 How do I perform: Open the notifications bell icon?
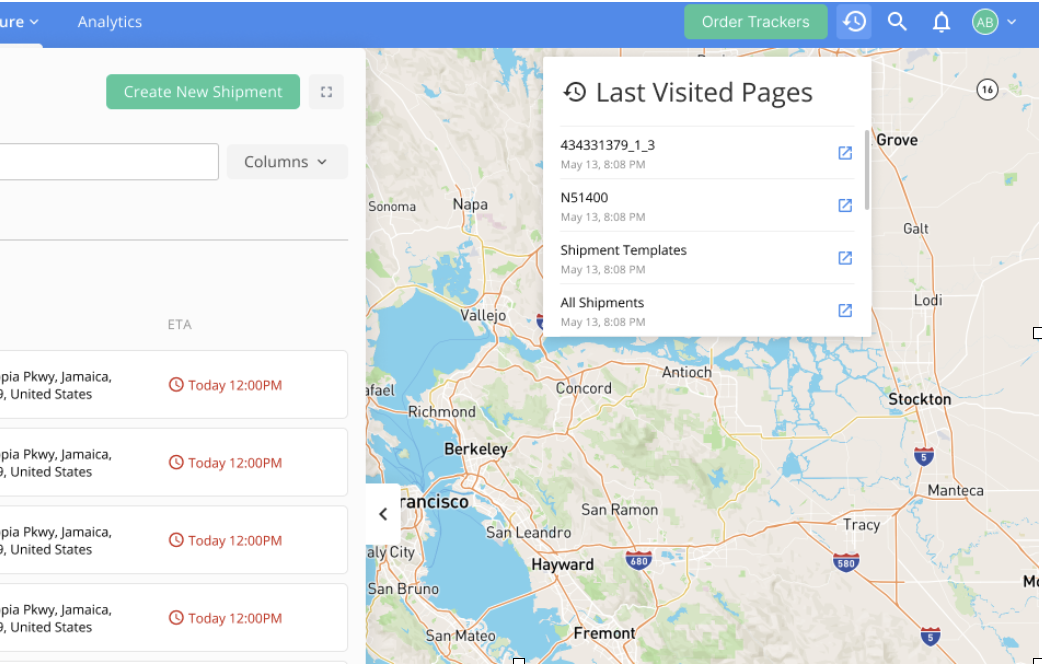coord(941,22)
